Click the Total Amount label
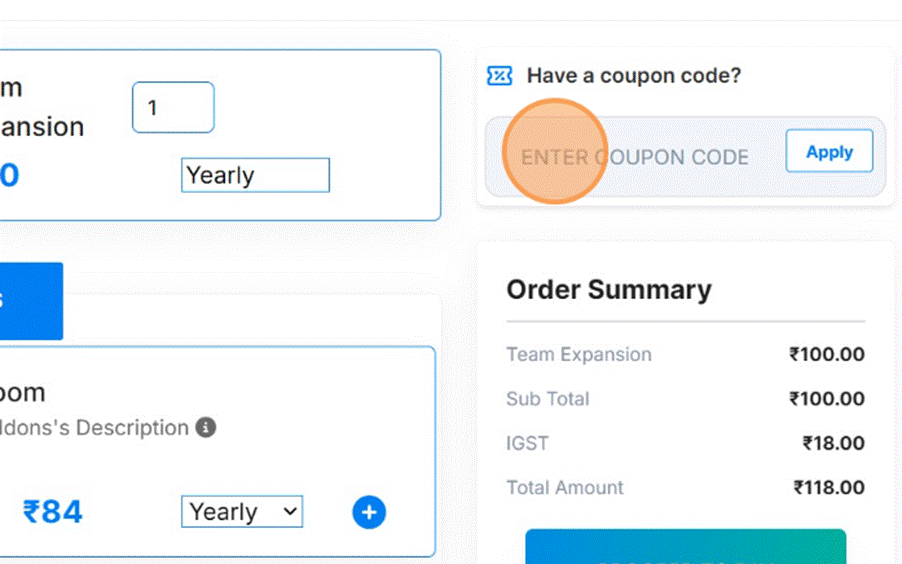902x564 pixels. tap(564, 488)
